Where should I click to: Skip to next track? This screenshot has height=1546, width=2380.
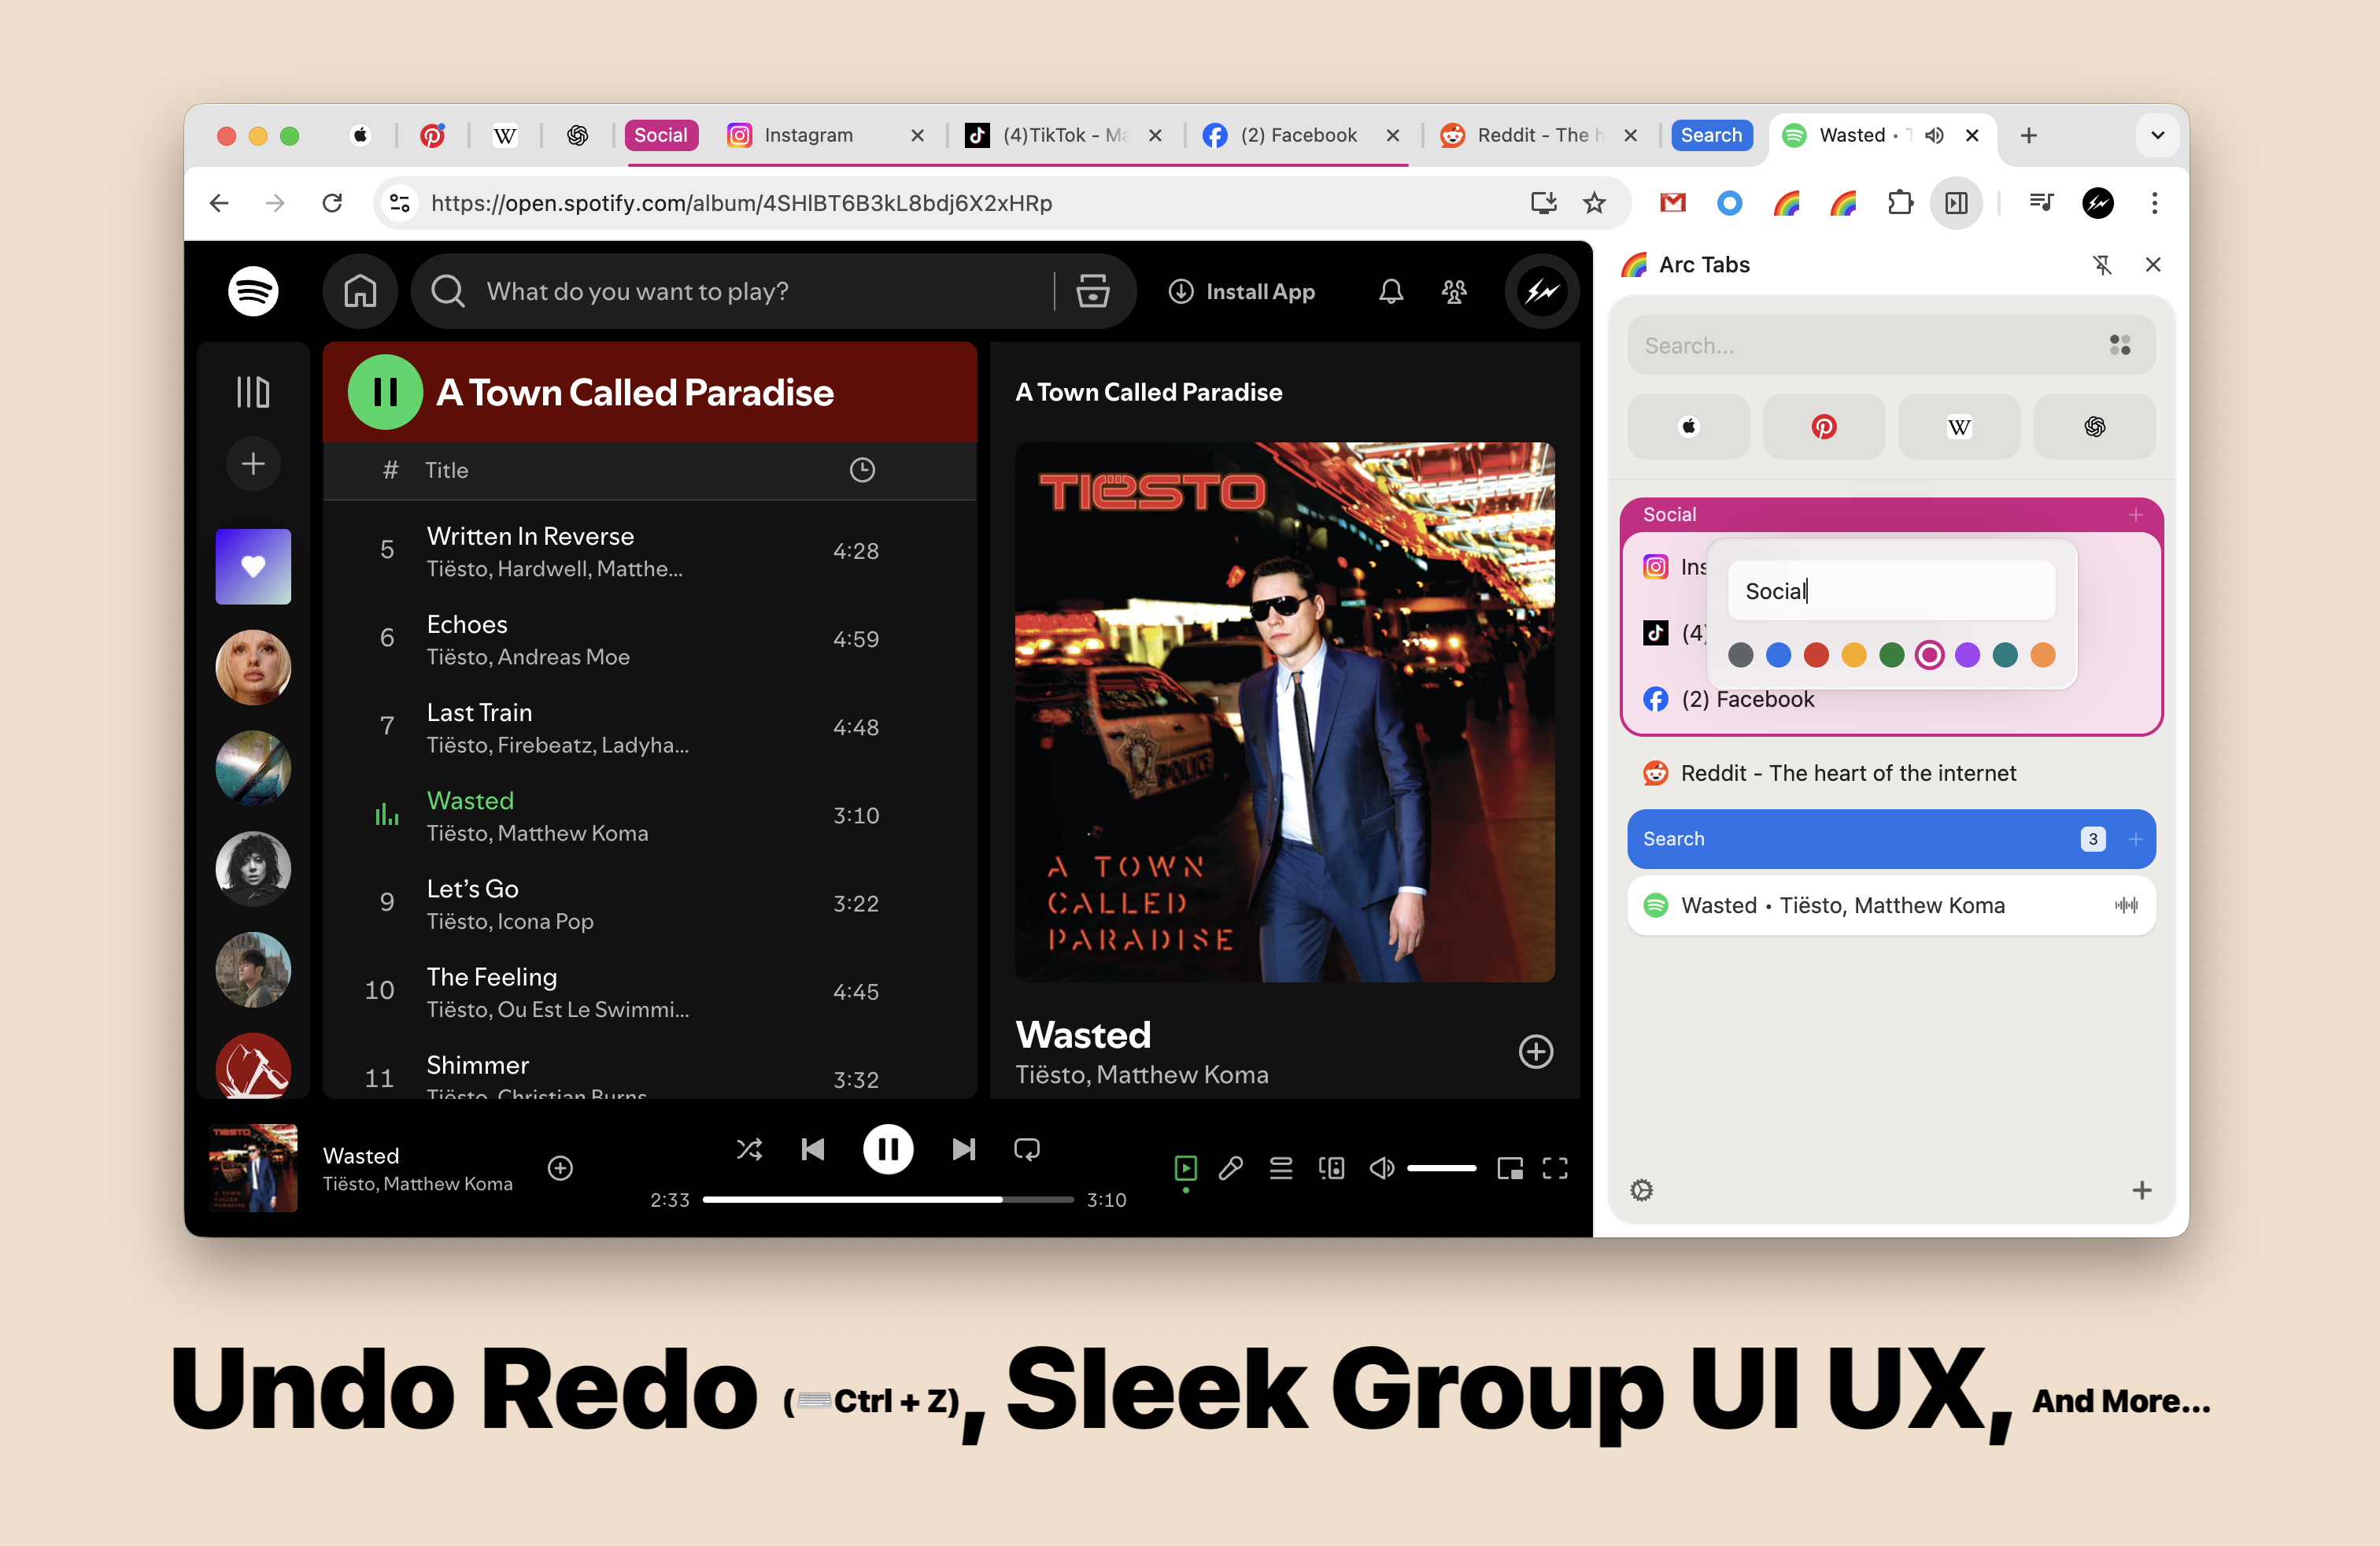(x=963, y=1149)
